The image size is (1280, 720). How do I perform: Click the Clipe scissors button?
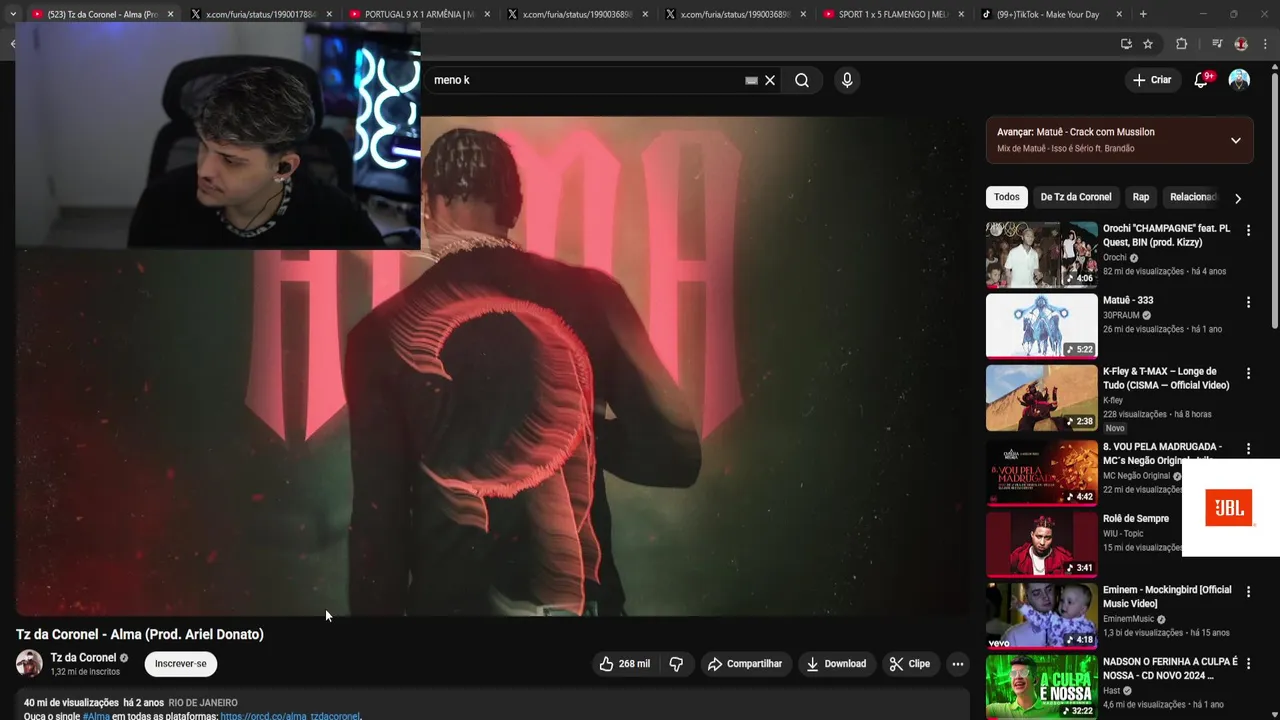pyautogui.click(x=910, y=664)
